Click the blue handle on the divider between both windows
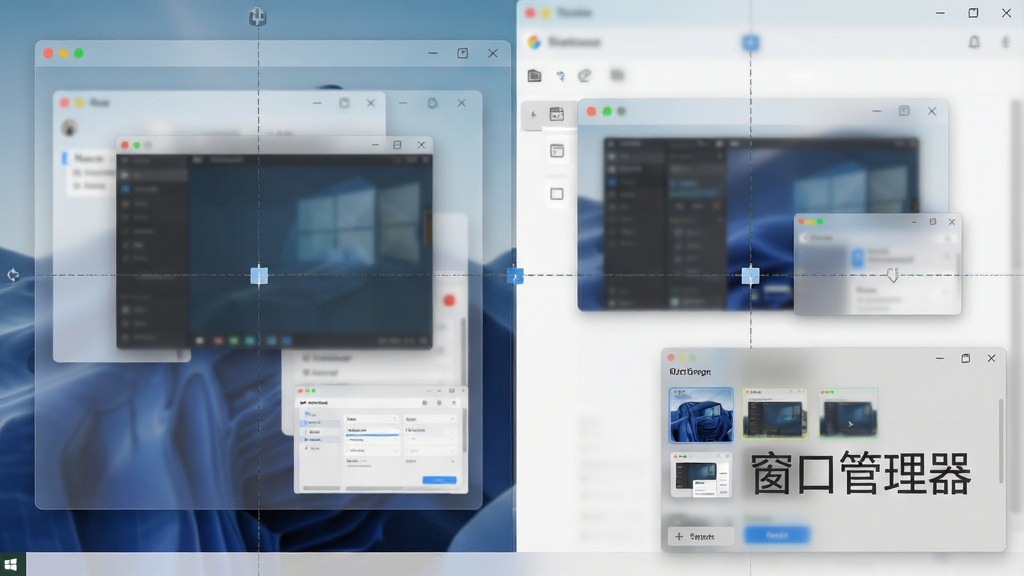This screenshot has height=576, width=1024. [x=515, y=276]
